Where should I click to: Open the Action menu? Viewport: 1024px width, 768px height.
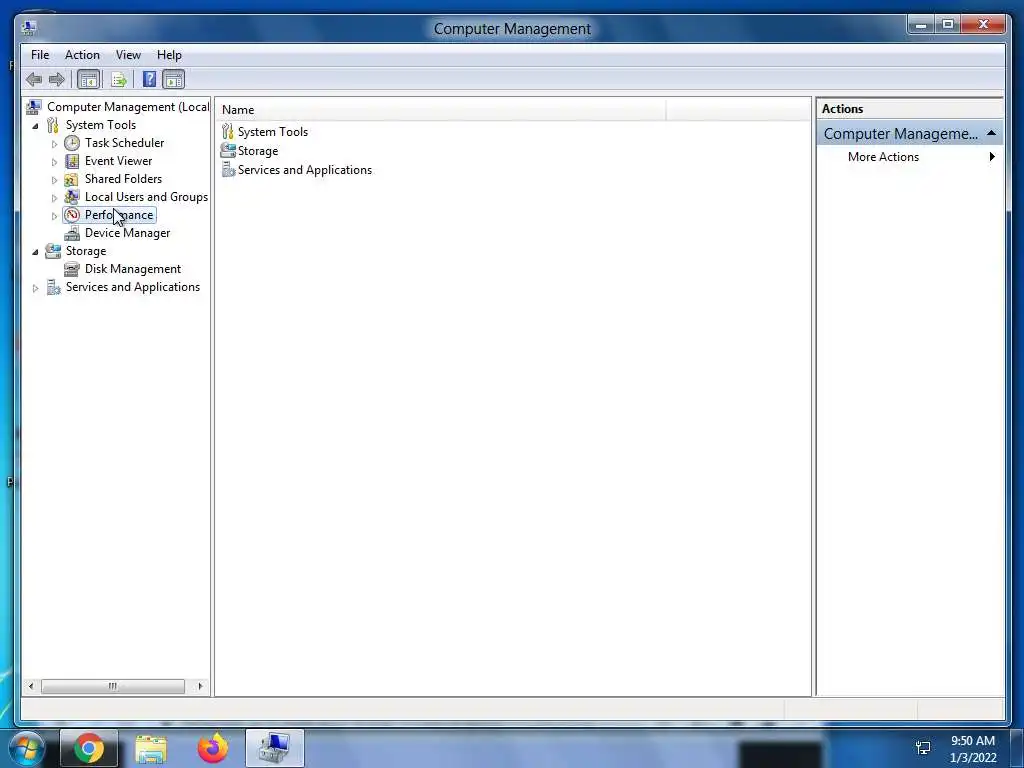pos(82,55)
